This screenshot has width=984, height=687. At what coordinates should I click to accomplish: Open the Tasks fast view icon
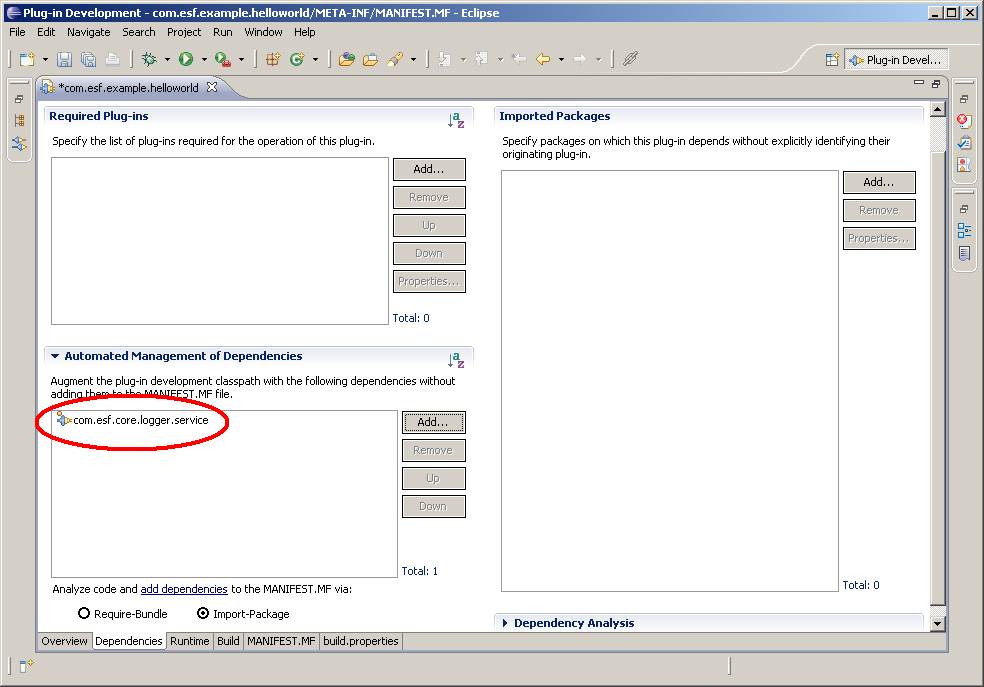[964, 142]
